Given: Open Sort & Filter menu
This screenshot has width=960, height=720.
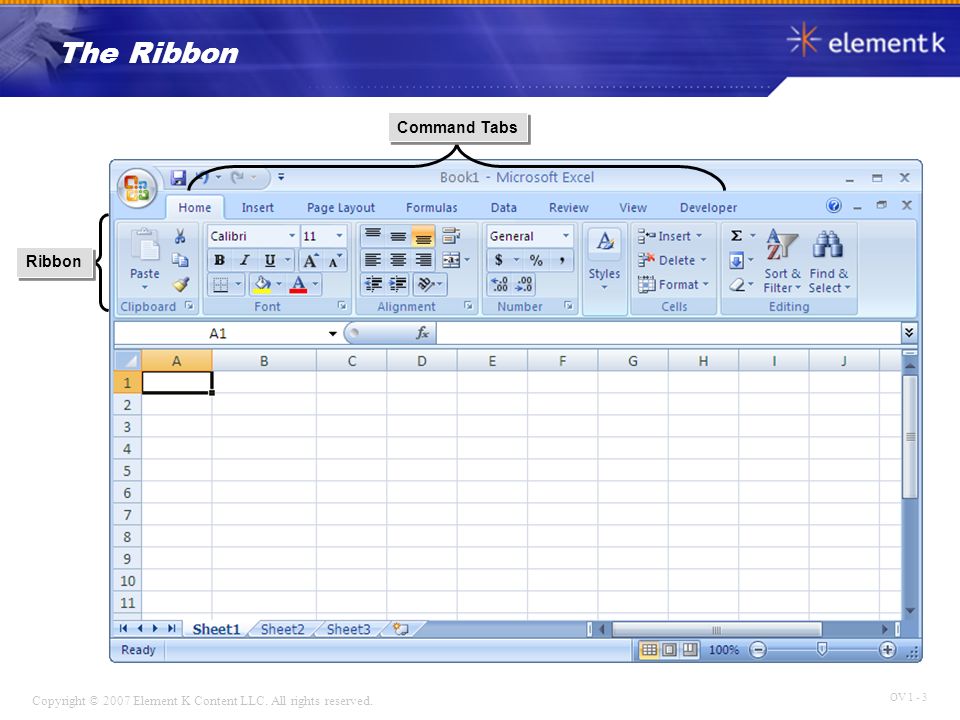Looking at the screenshot, I should [782, 262].
